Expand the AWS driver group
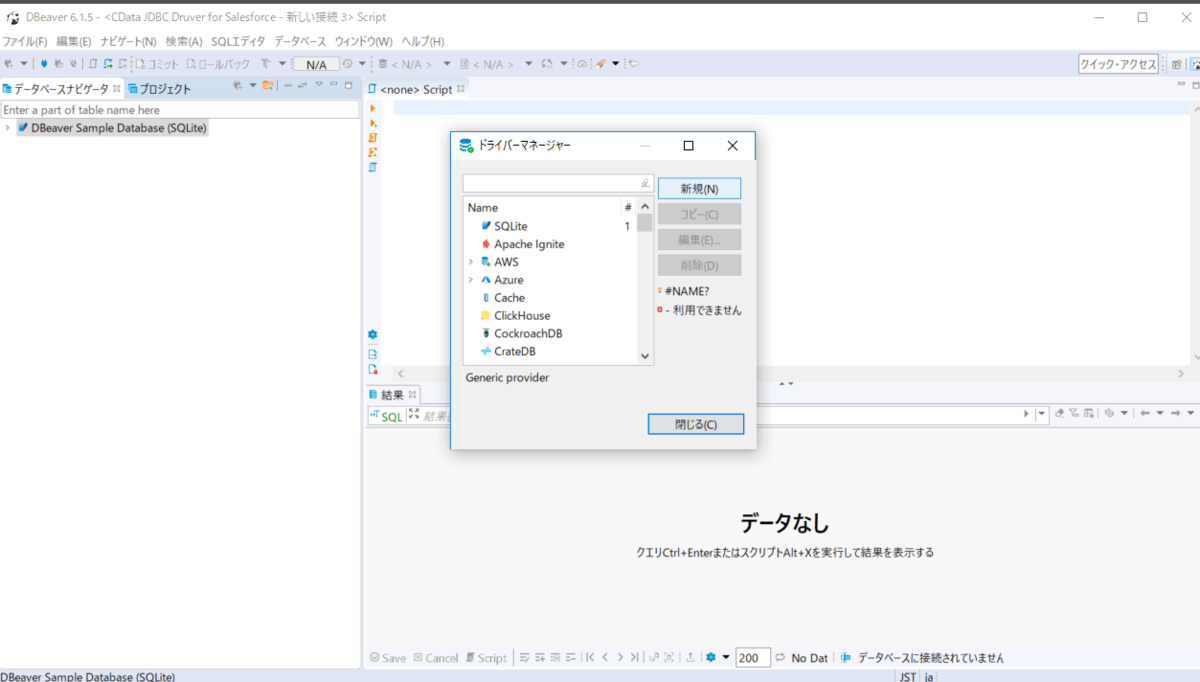 pos(470,262)
